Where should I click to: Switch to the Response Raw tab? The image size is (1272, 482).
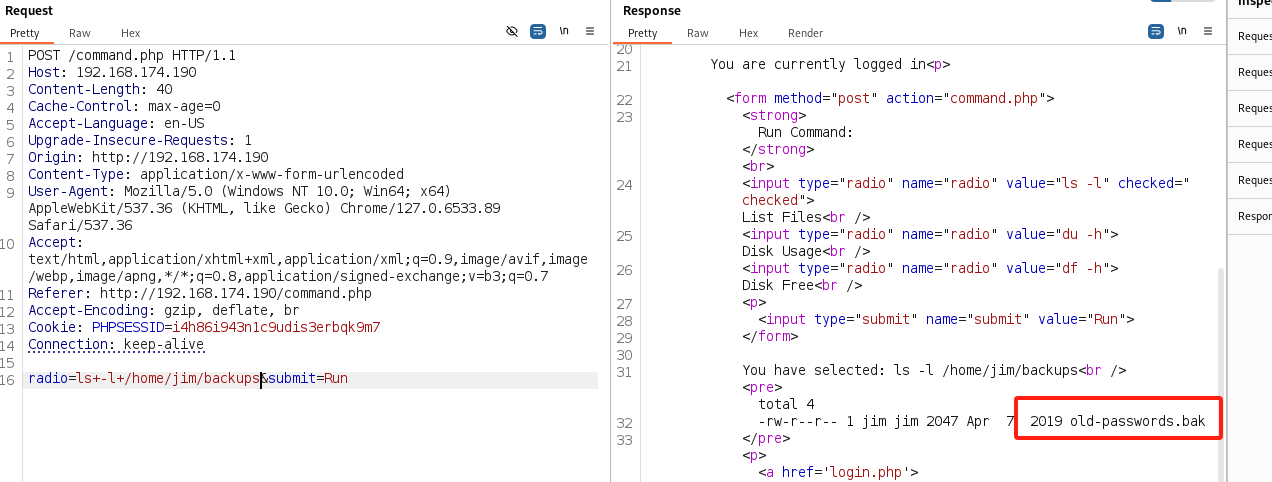698,33
